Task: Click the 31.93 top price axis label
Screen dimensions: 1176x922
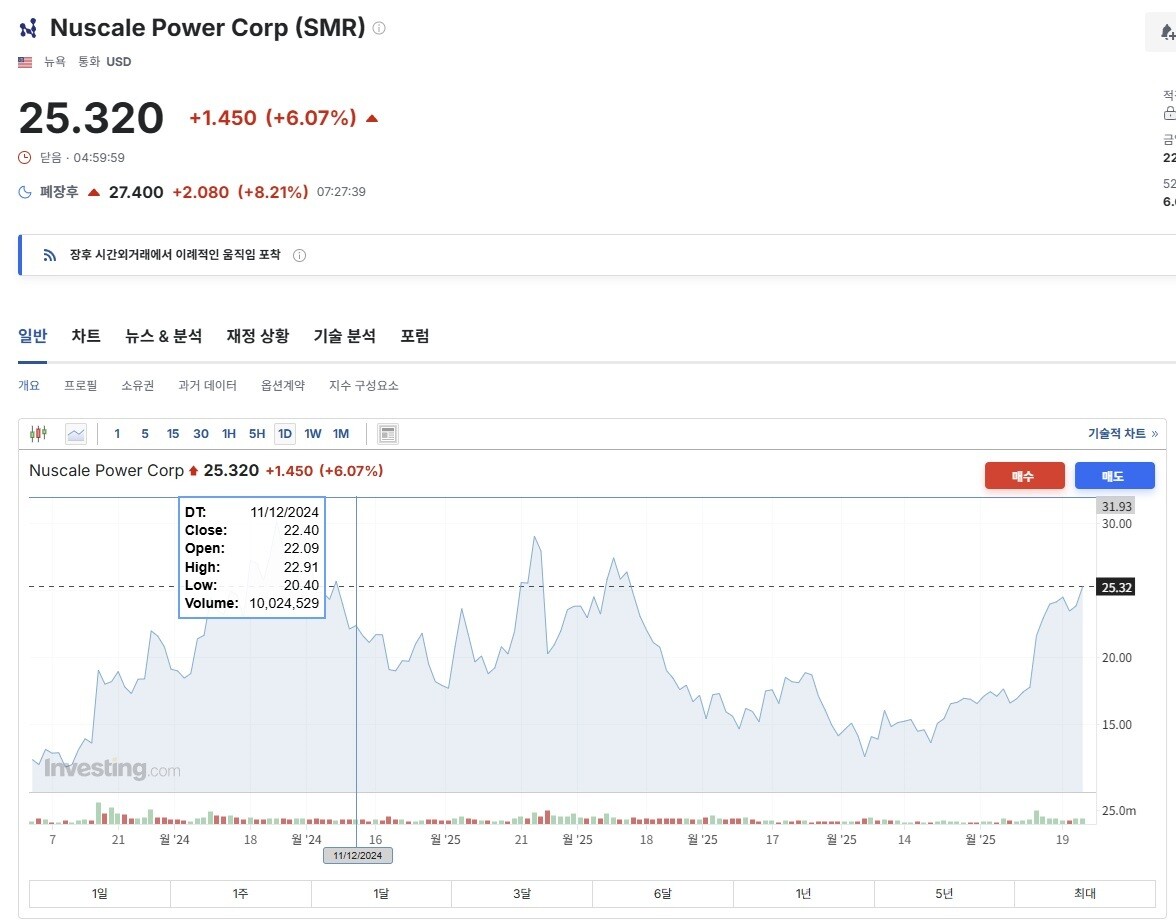Action: 1116,506
